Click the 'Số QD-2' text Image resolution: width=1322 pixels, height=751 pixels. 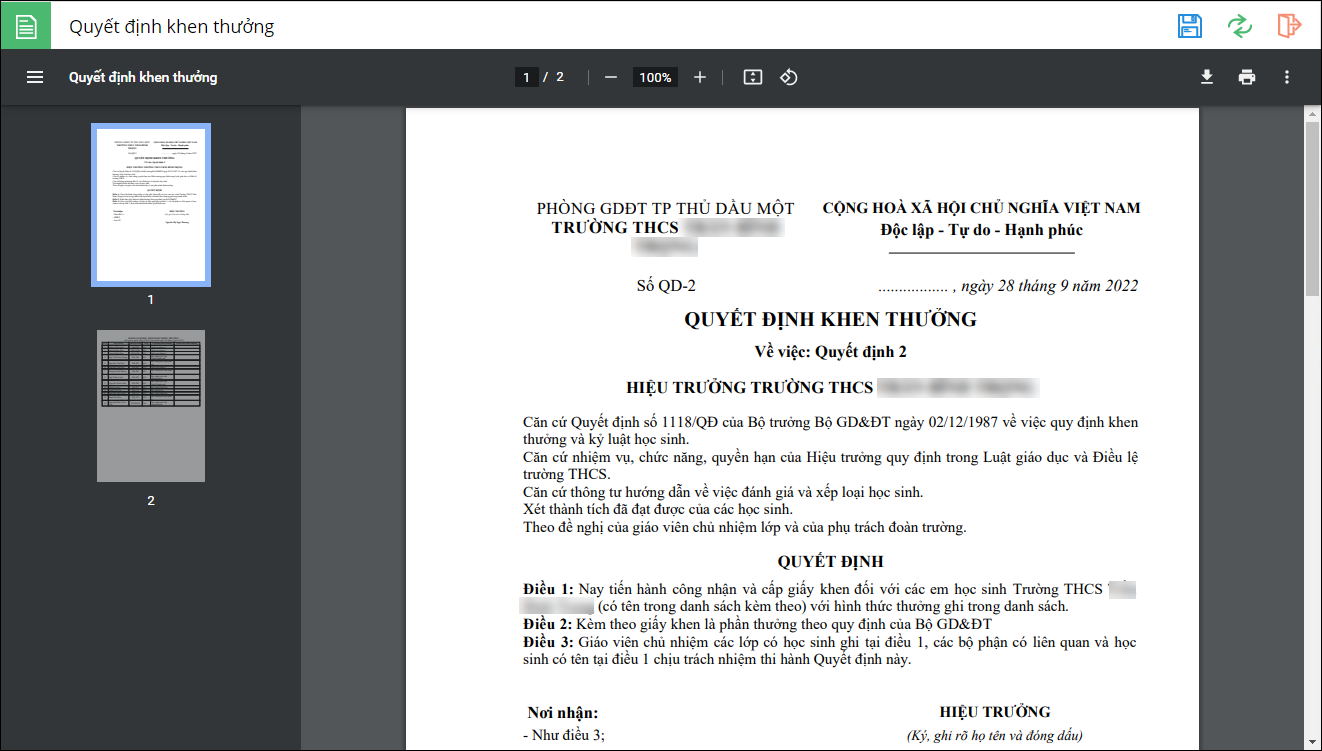[x=666, y=286]
